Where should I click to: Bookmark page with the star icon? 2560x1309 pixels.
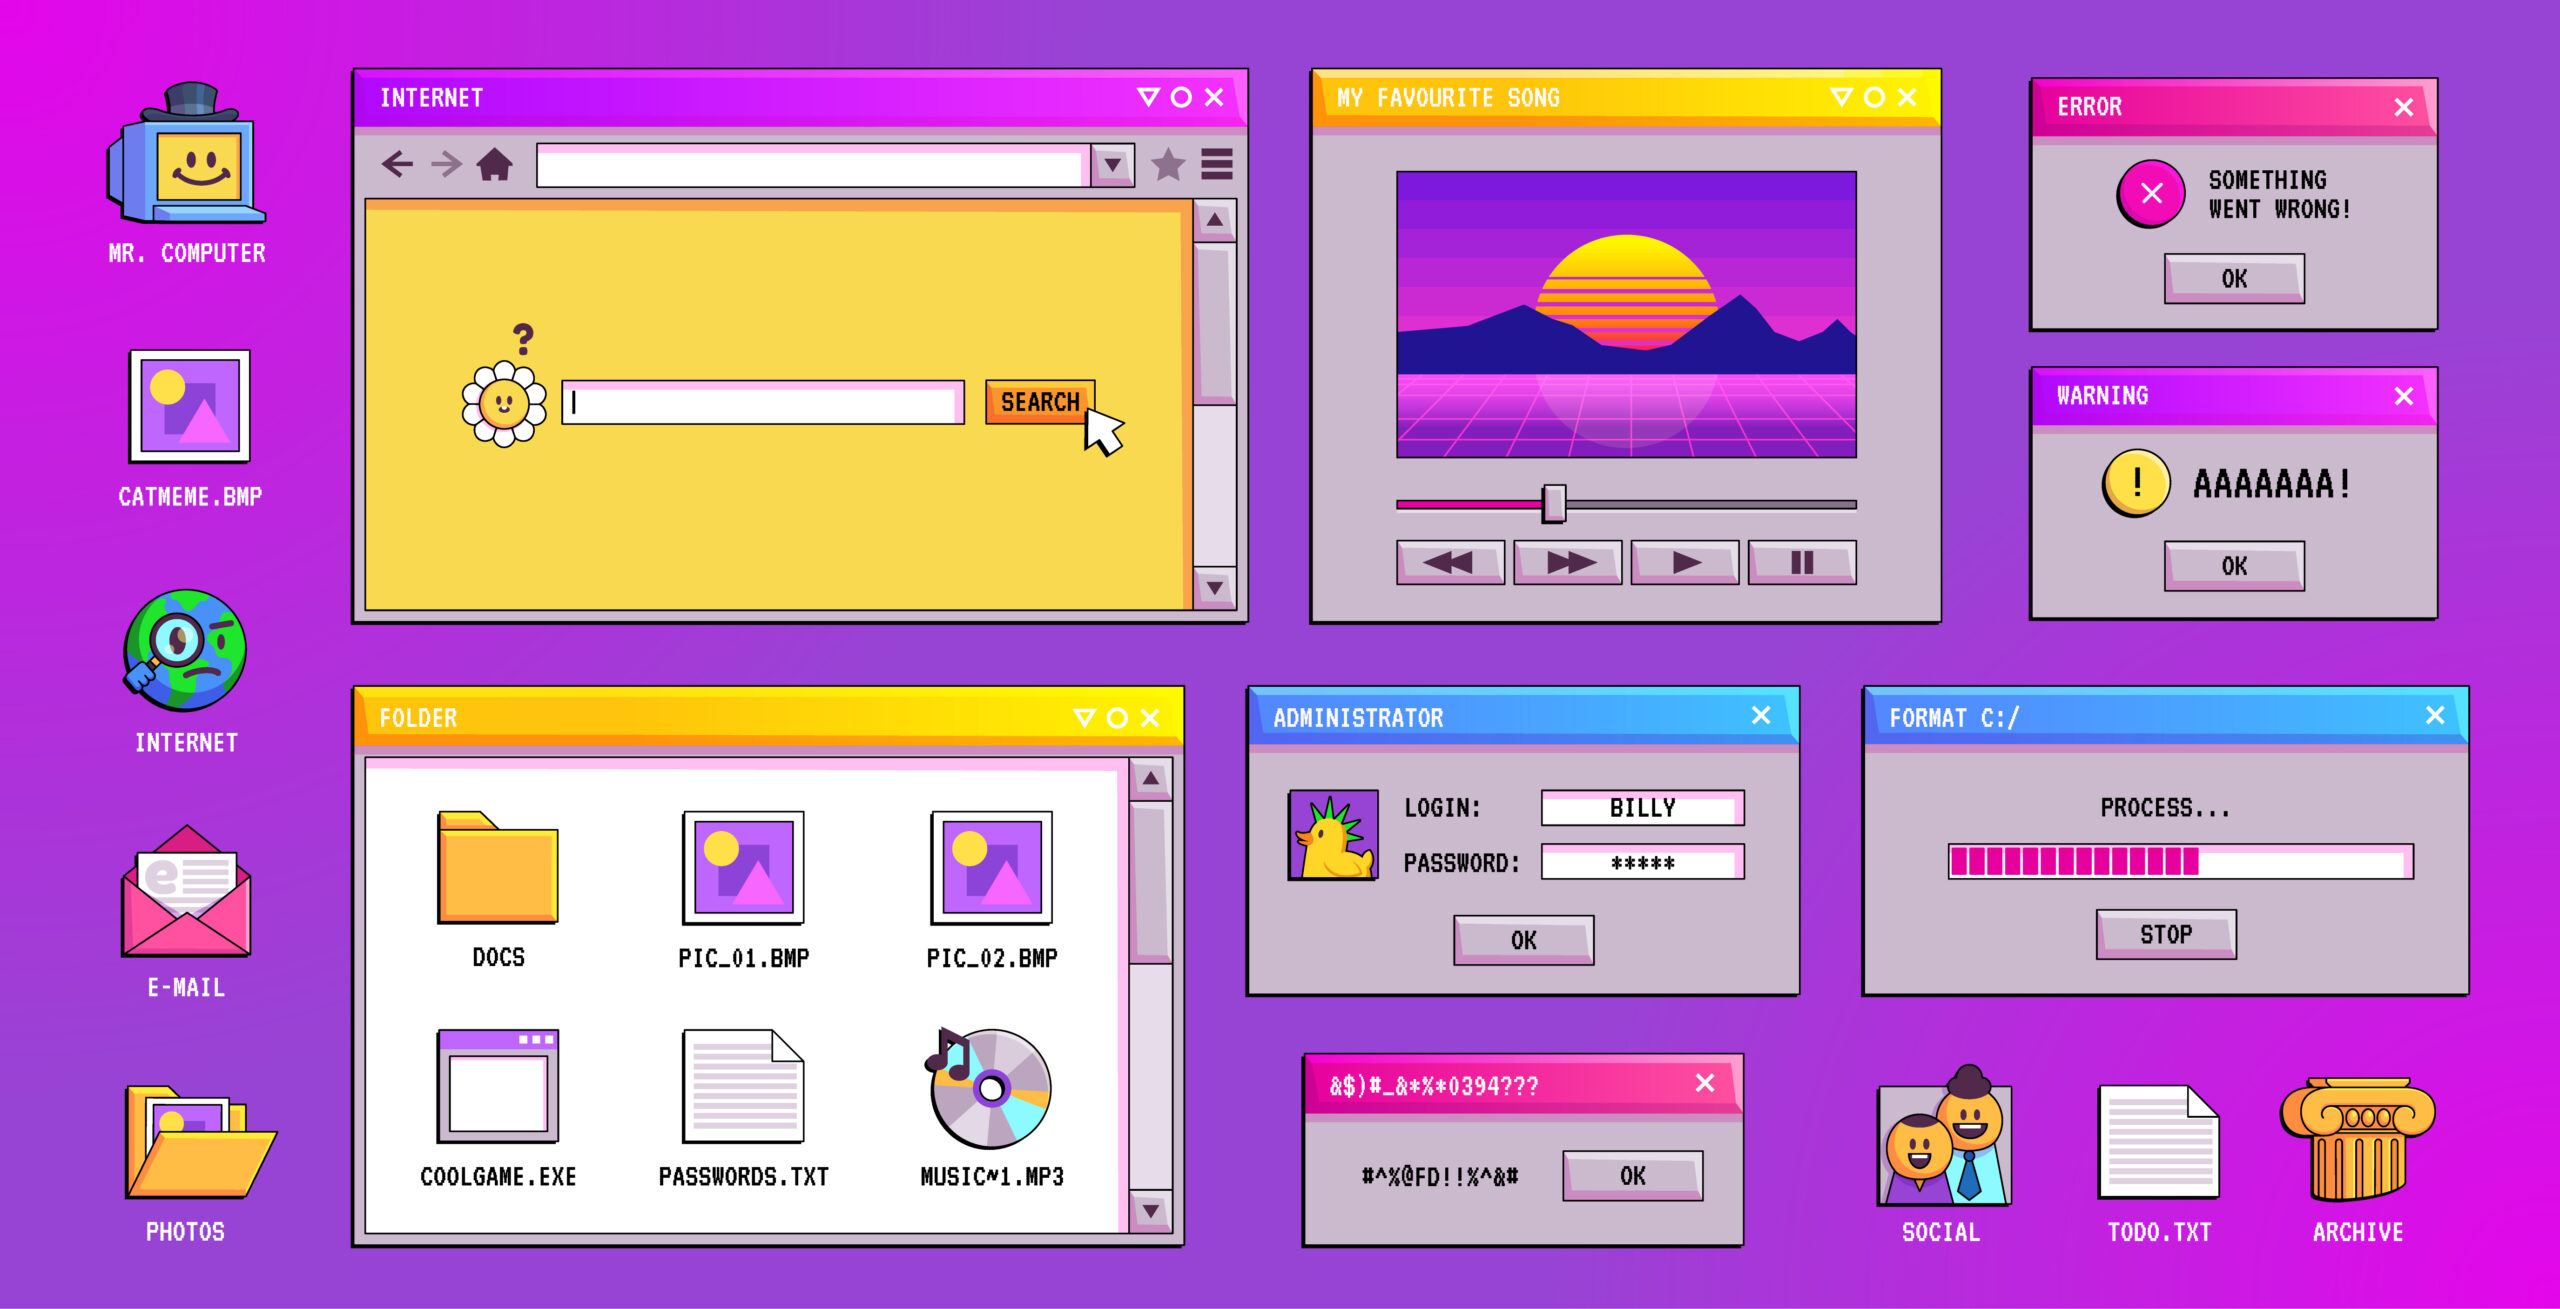[1168, 164]
